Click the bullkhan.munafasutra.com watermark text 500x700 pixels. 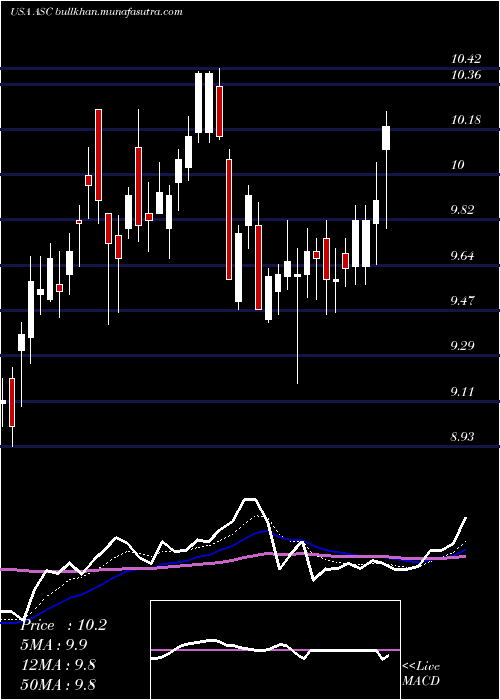tap(121, 12)
